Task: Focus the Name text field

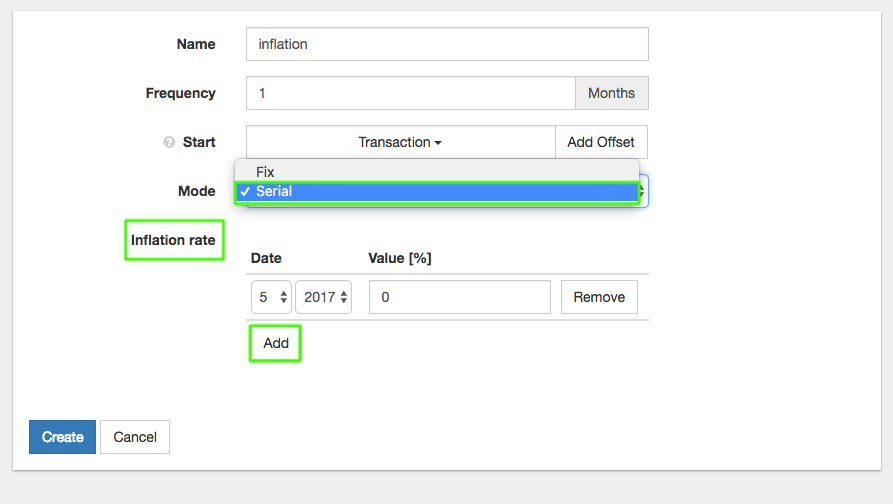Action: tap(447, 44)
